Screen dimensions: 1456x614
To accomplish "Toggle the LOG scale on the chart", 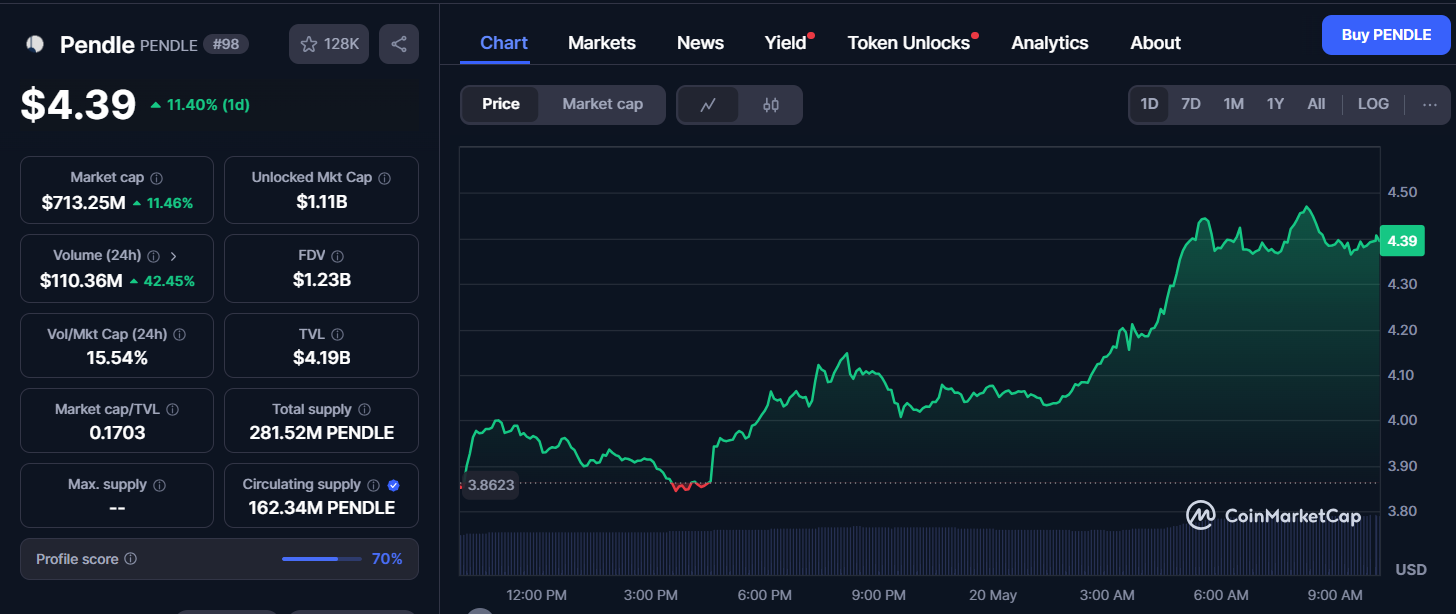I will pos(1373,104).
